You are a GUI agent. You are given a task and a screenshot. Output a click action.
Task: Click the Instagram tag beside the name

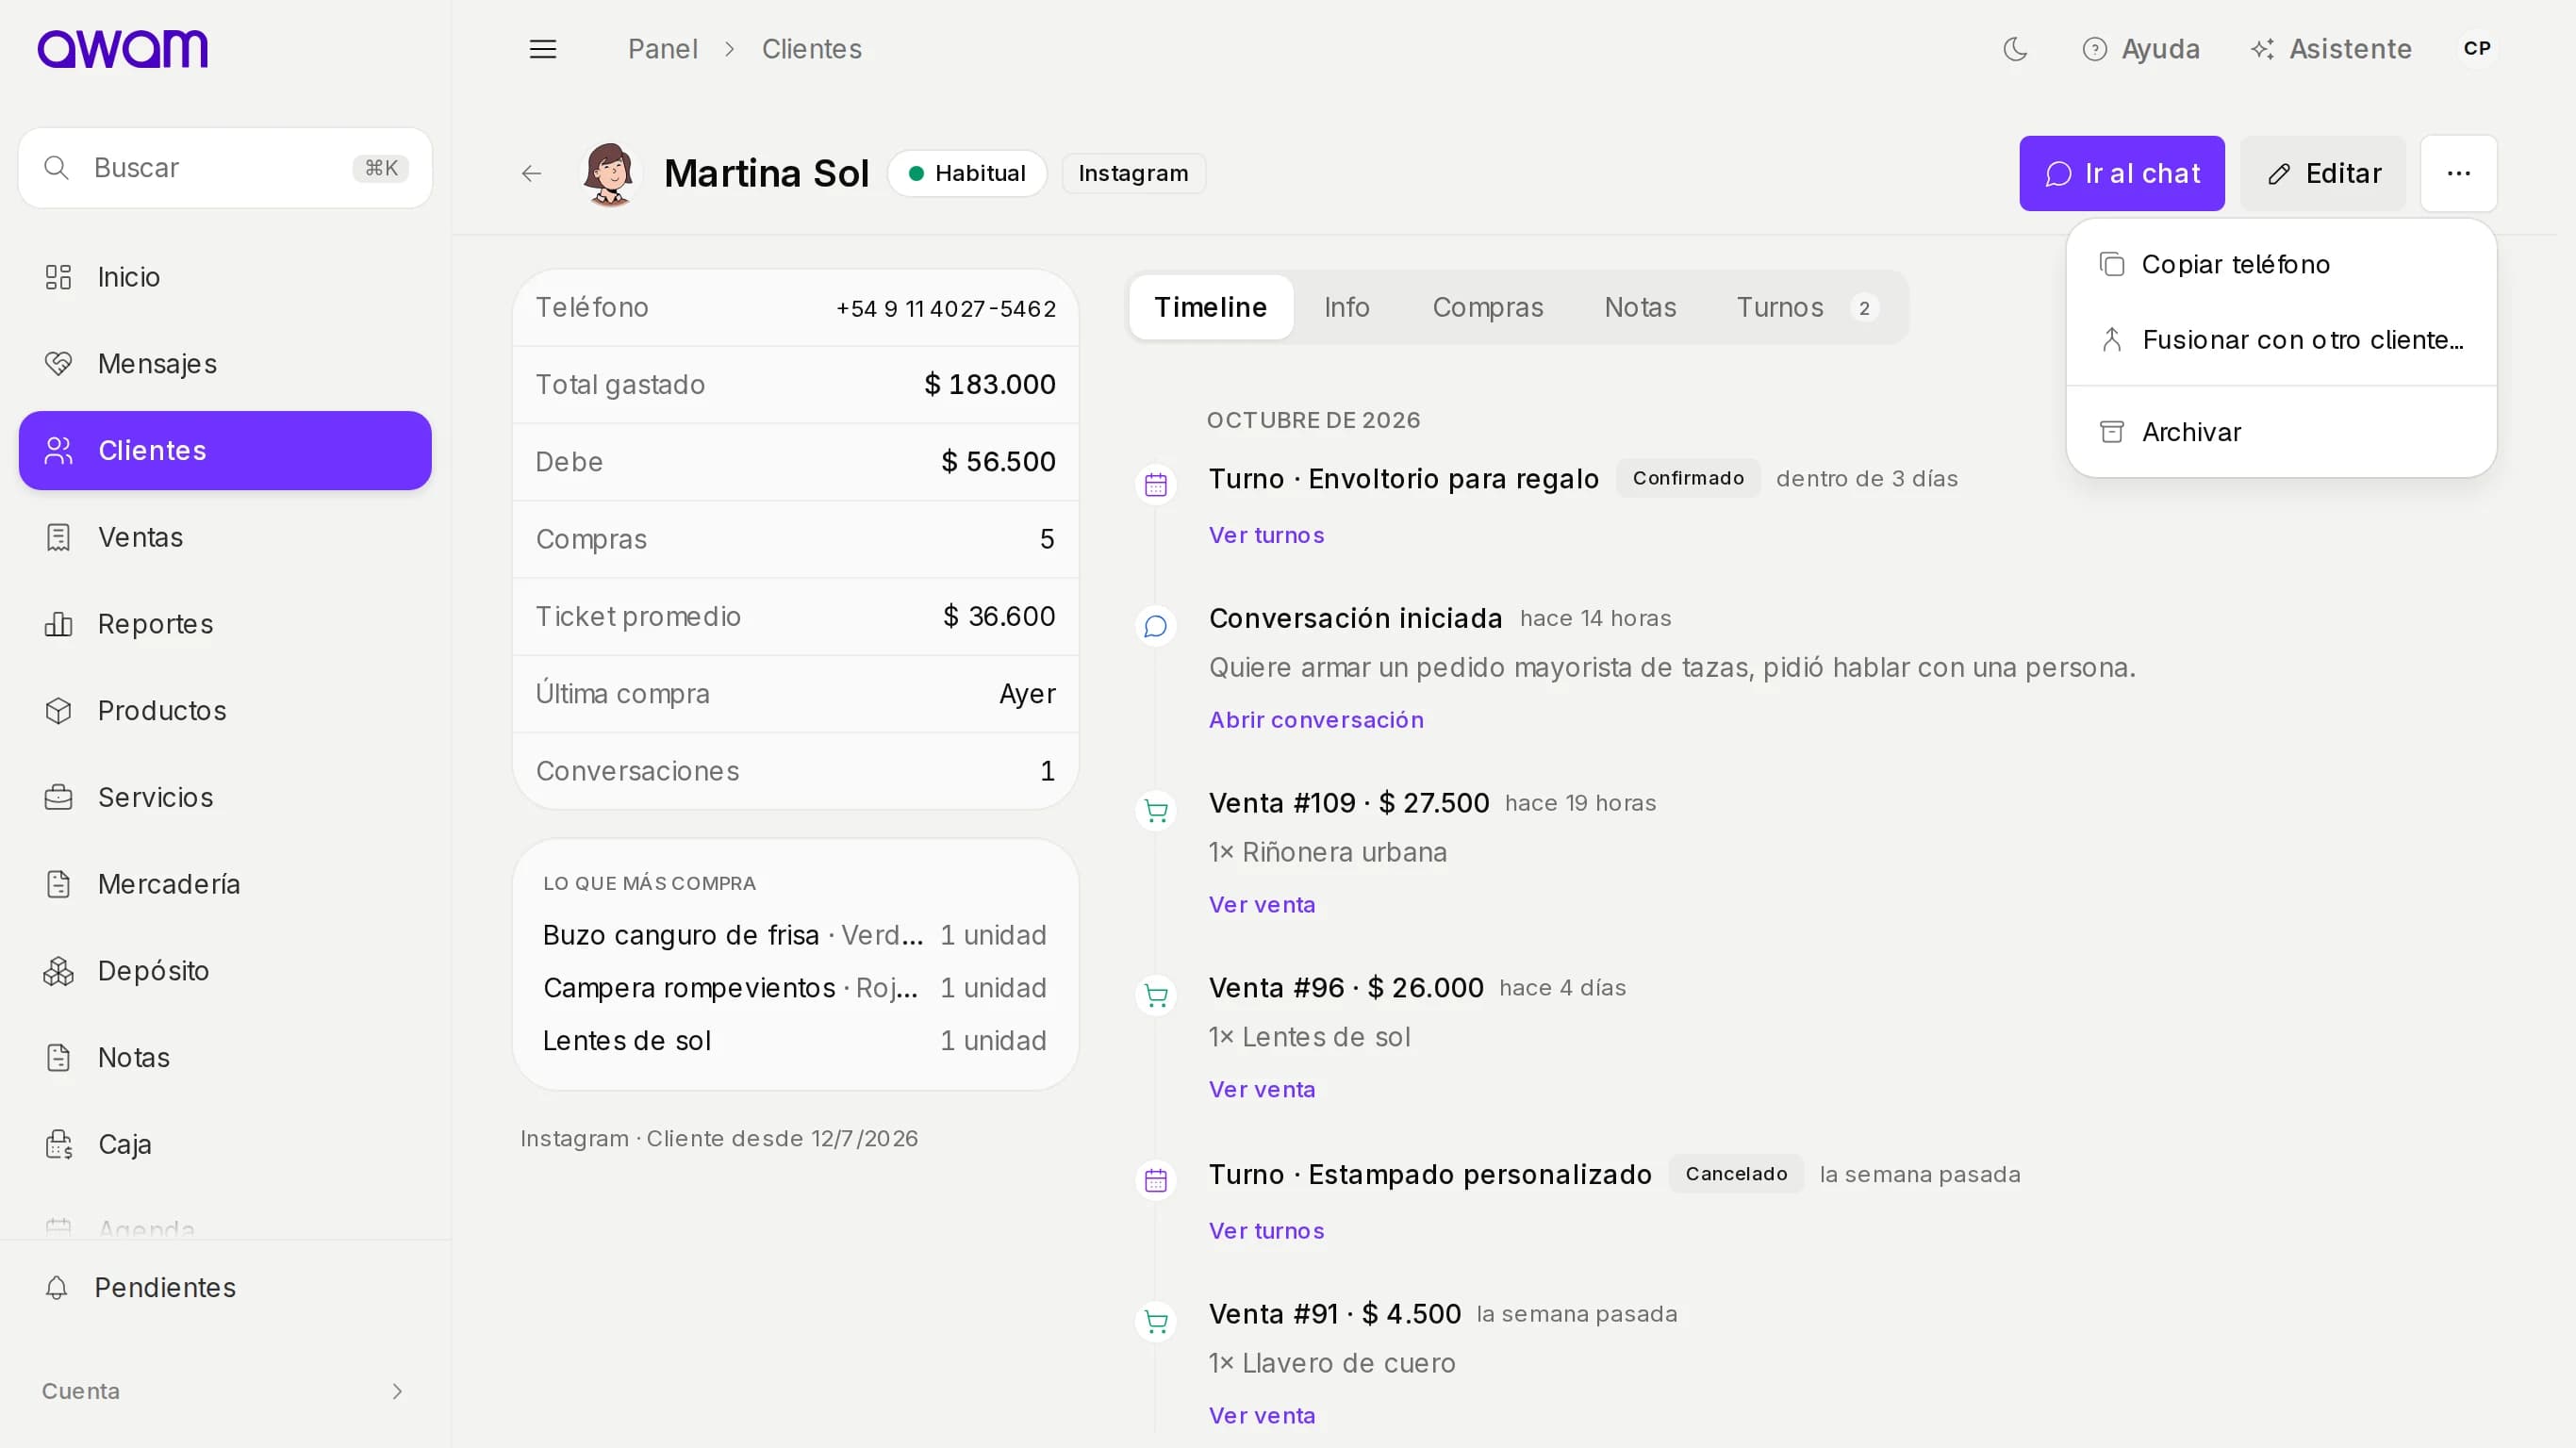(x=1133, y=174)
